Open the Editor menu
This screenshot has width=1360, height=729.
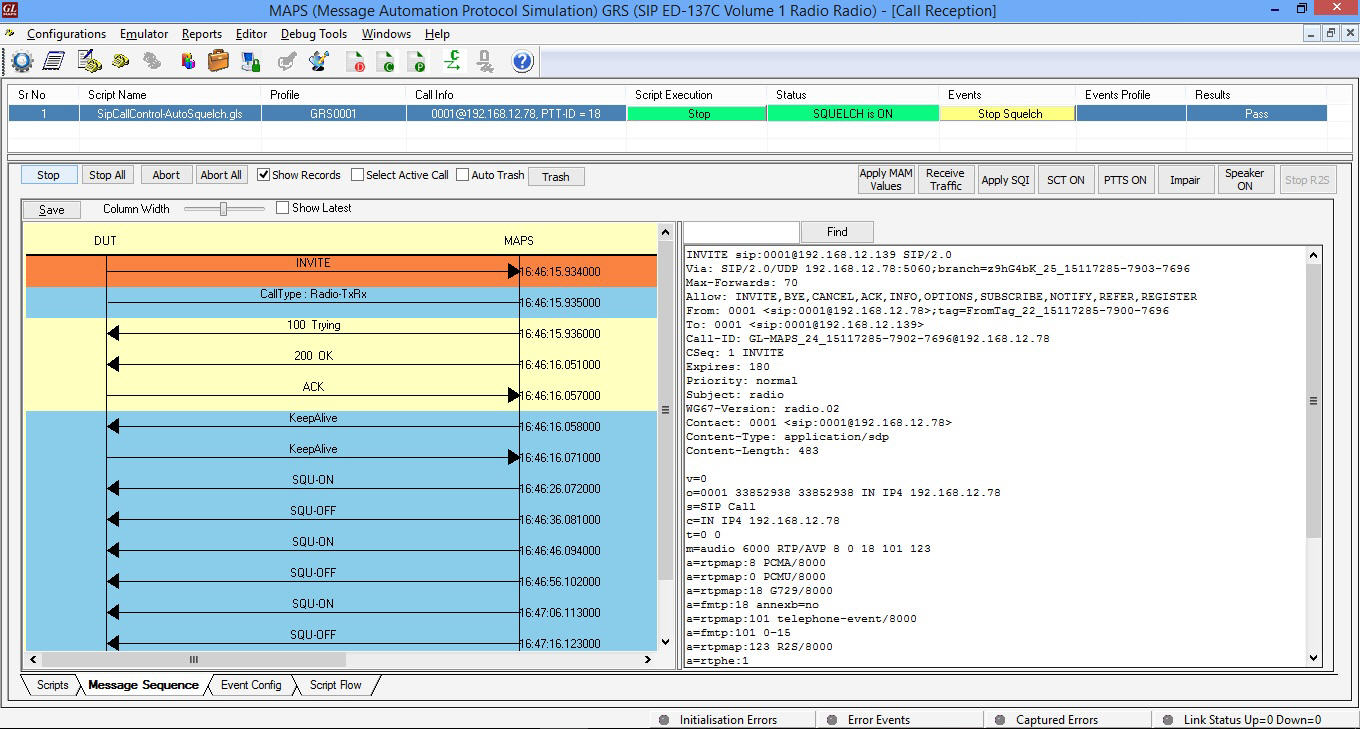251,34
